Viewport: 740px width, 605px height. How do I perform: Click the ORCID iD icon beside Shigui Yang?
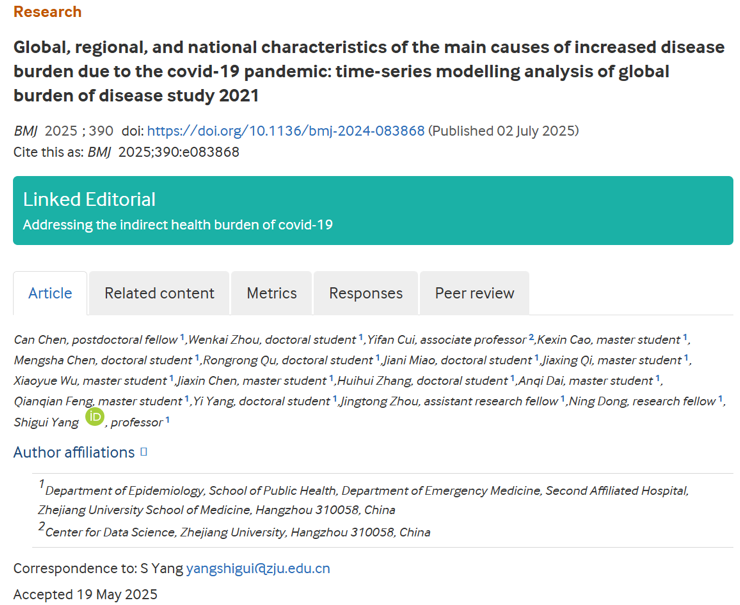(x=95, y=417)
